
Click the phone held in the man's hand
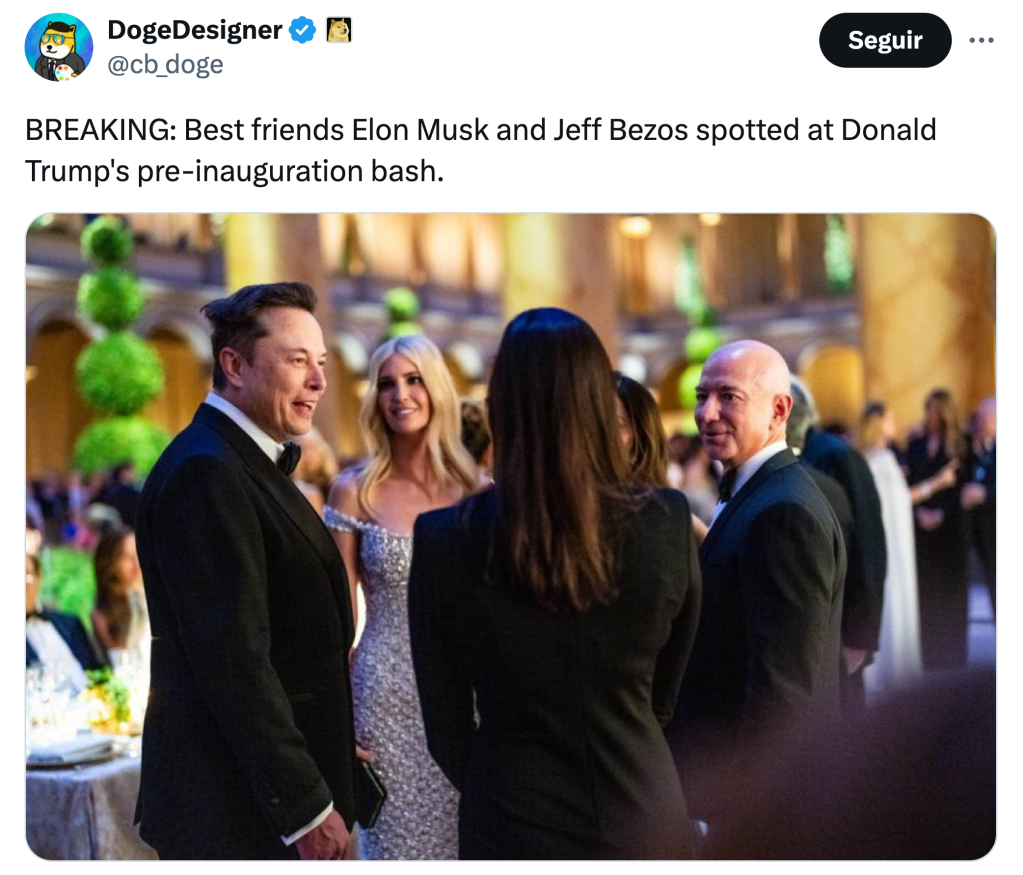click(372, 794)
